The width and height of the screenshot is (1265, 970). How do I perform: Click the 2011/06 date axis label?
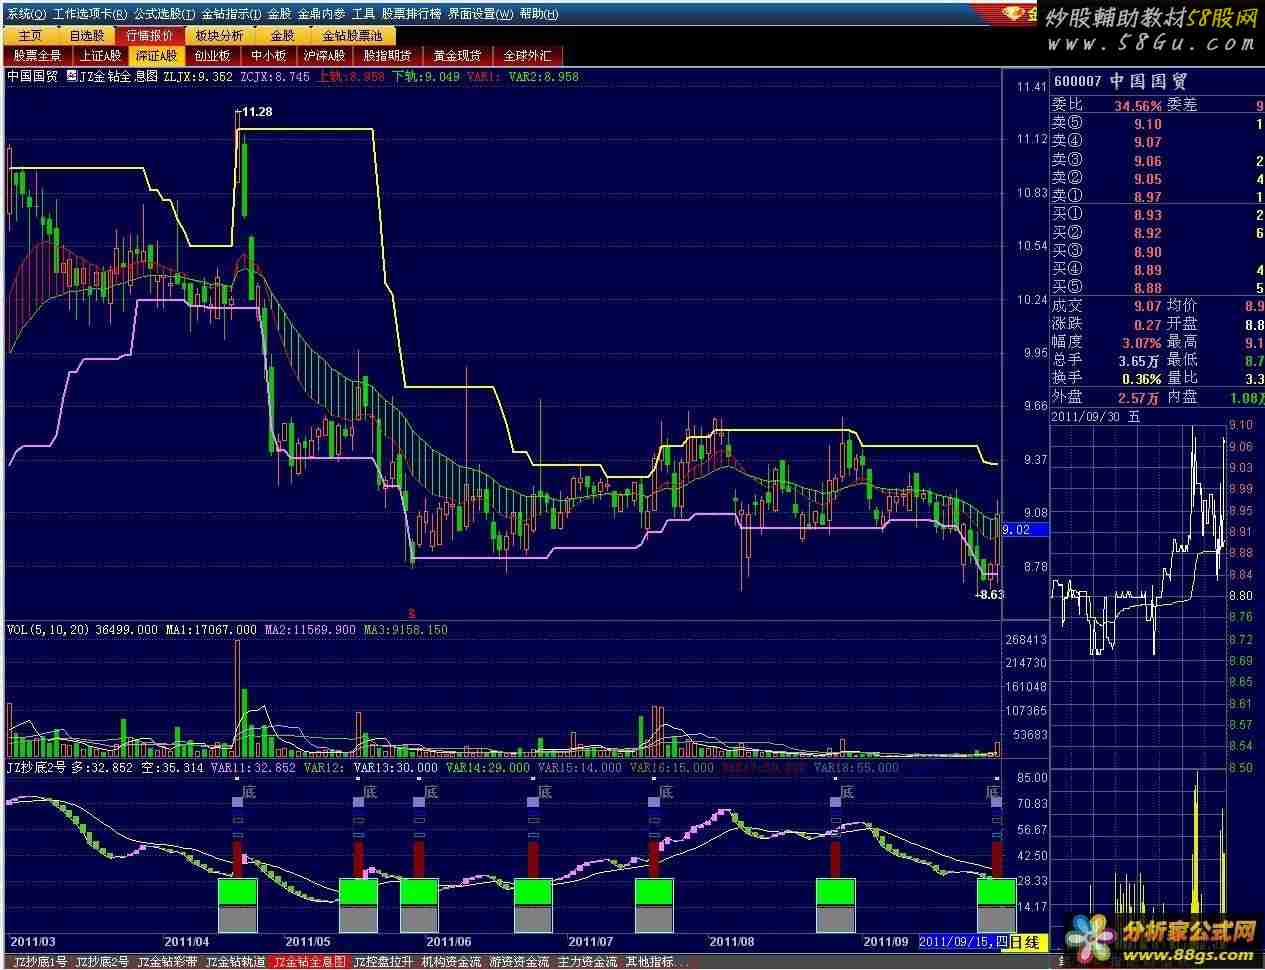coord(448,942)
